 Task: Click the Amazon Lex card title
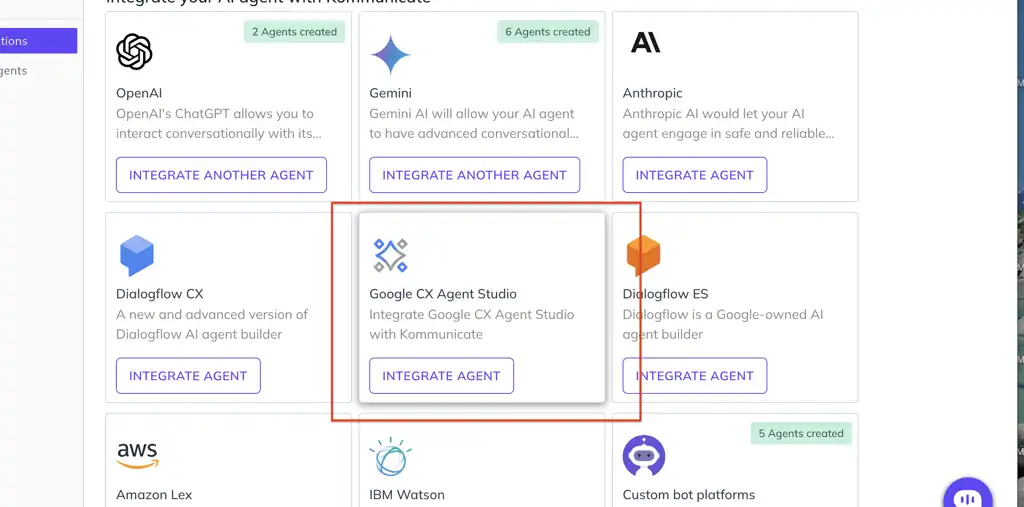(154, 495)
